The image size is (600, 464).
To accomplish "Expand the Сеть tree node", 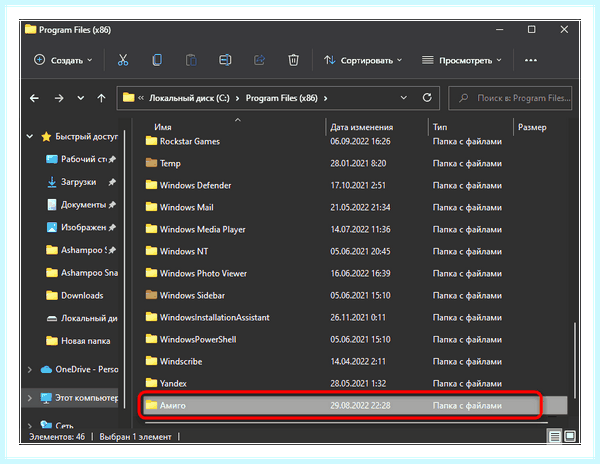I will click(x=29, y=425).
